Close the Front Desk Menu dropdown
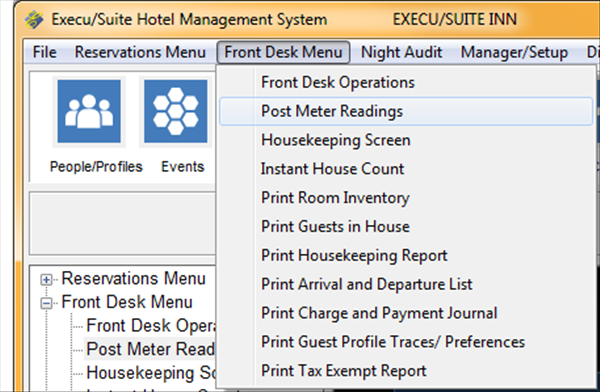 [x=283, y=52]
